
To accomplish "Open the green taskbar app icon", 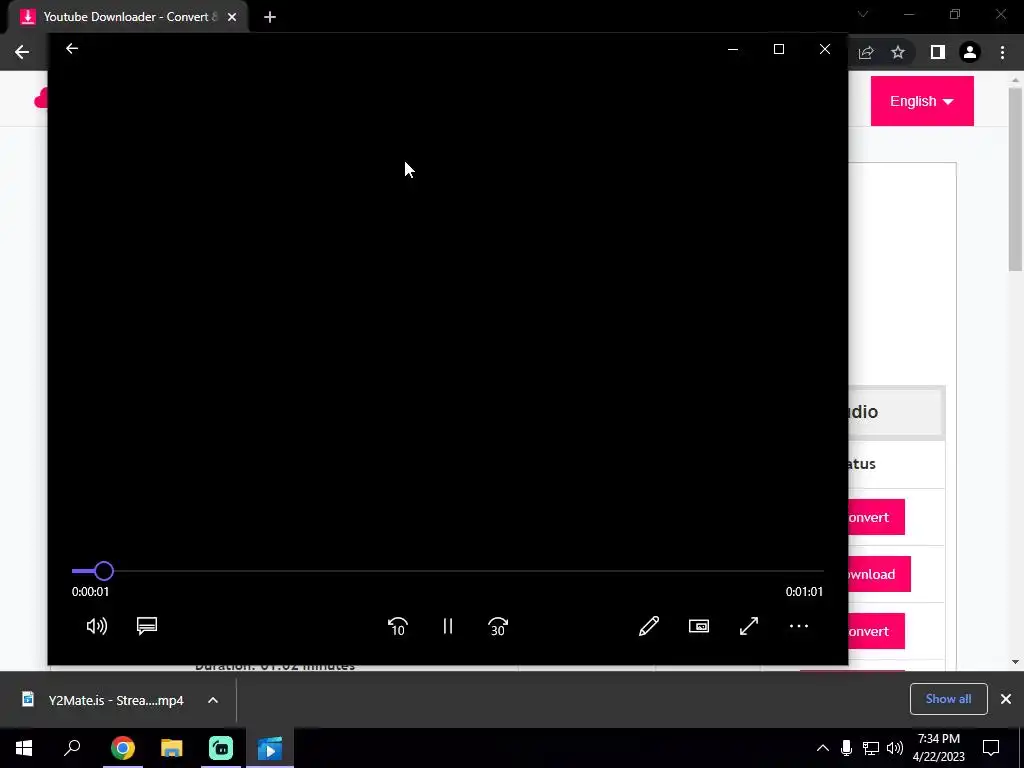I will 221,748.
